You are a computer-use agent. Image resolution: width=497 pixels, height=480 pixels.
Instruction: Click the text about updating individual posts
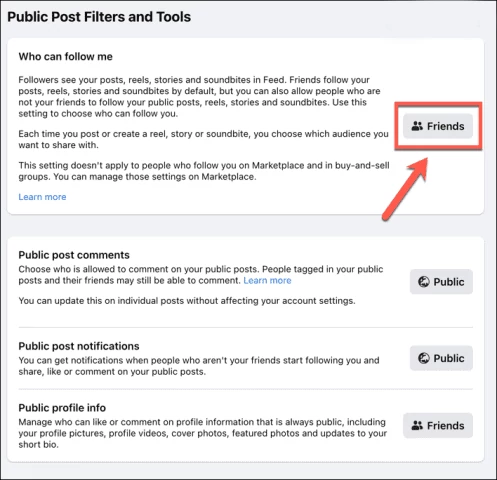(187, 301)
